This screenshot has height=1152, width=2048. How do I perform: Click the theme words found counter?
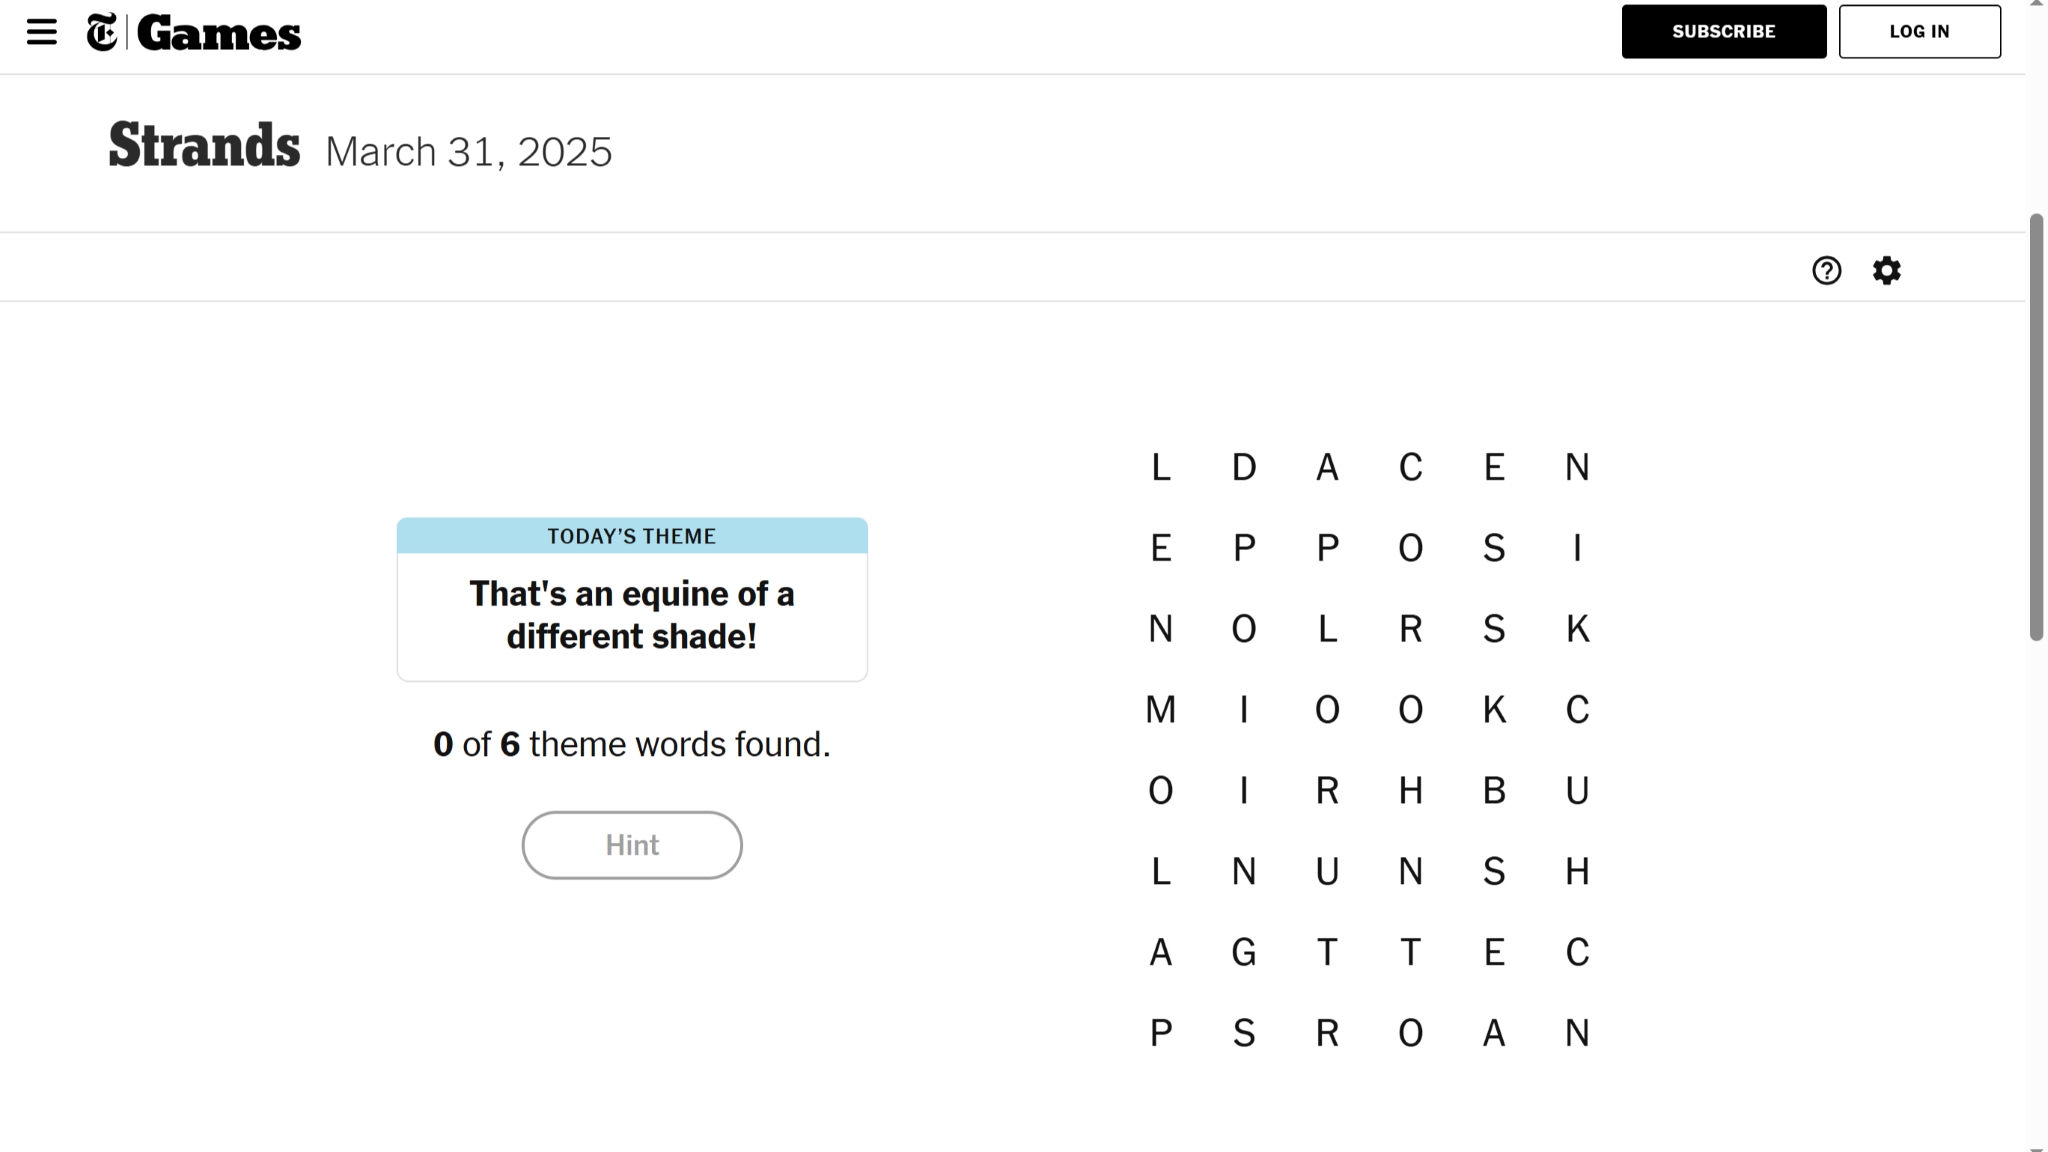click(631, 744)
